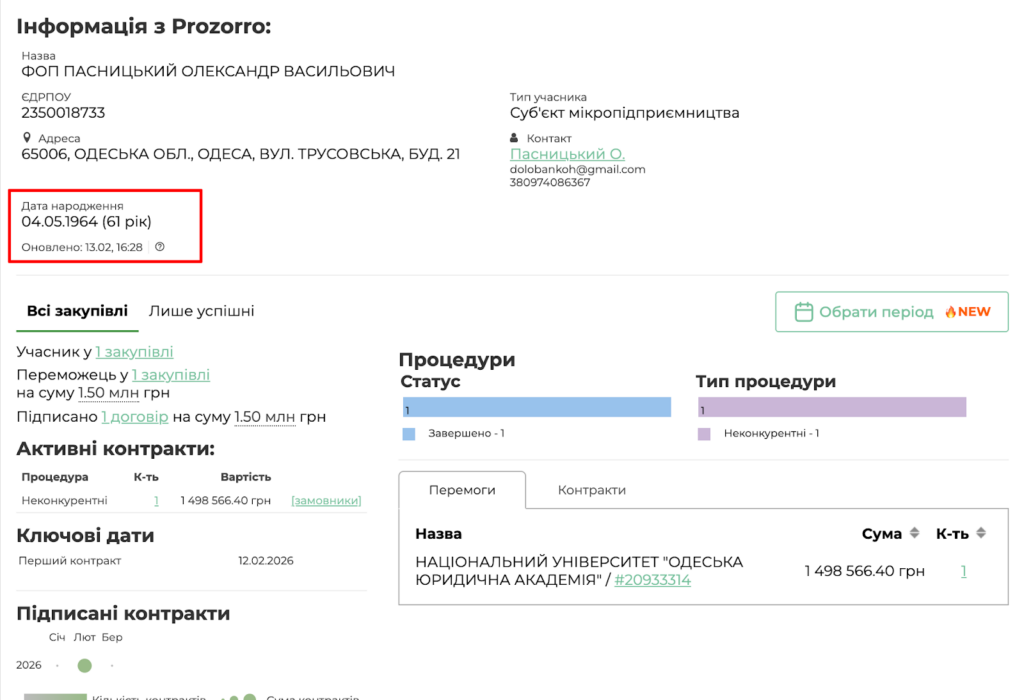Click the purple Неконкурентні legend square
Viewport: 1024px width, 700px height.
704,434
